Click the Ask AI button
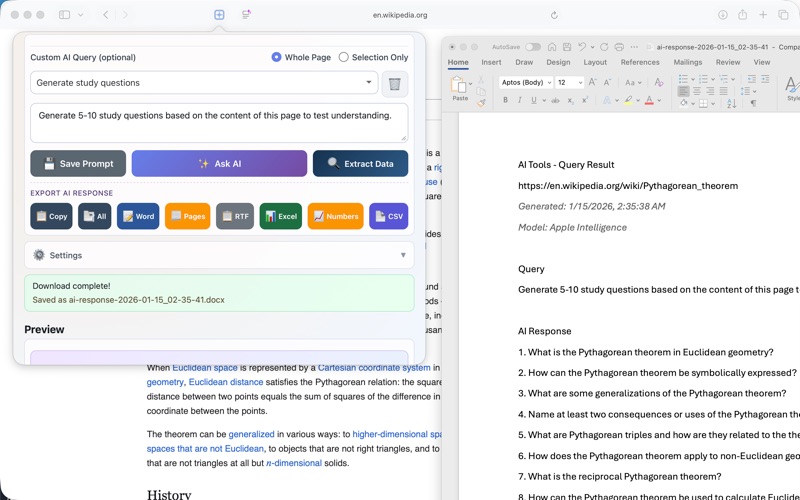This screenshot has width=800, height=500. [219, 163]
